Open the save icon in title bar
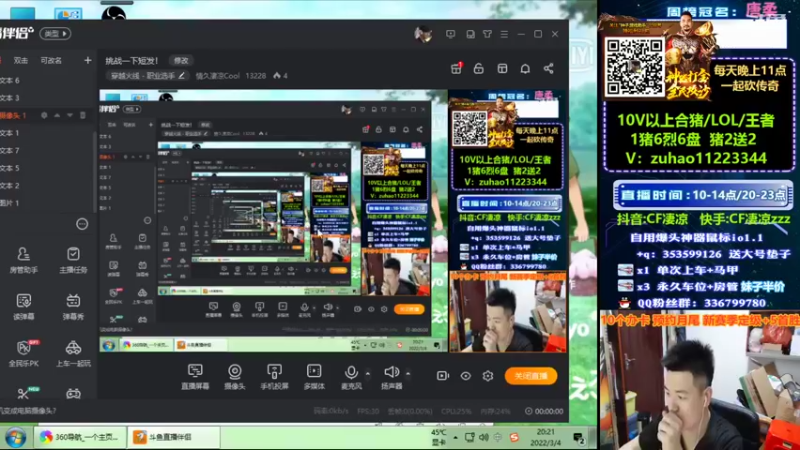The image size is (800, 450). click(470, 34)
